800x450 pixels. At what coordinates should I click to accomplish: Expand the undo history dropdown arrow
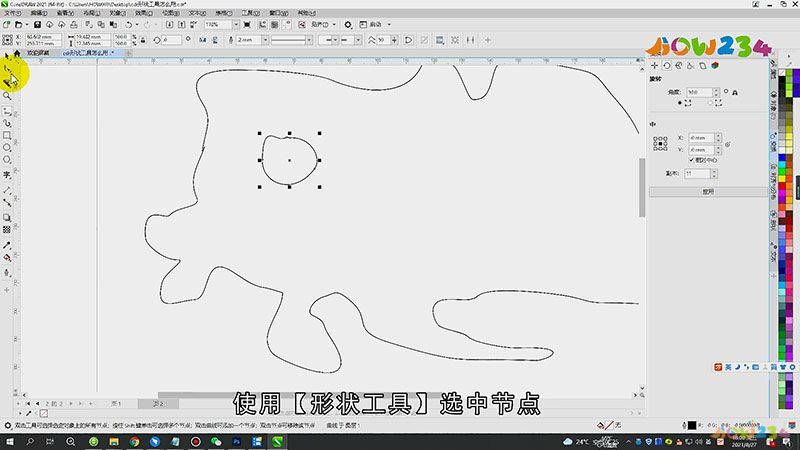pyautogui.click(x=137, y=24)
